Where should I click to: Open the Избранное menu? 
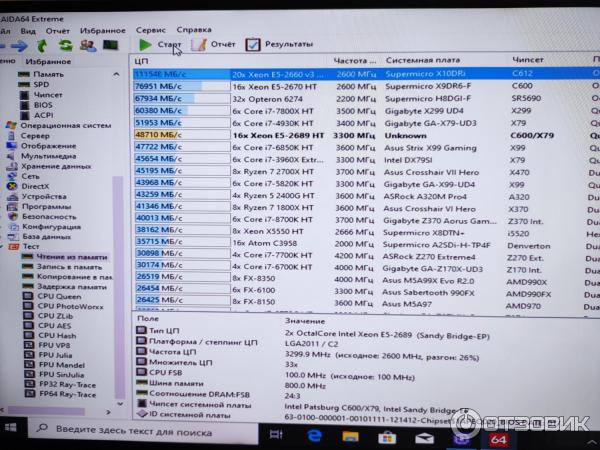pos(103,31)
